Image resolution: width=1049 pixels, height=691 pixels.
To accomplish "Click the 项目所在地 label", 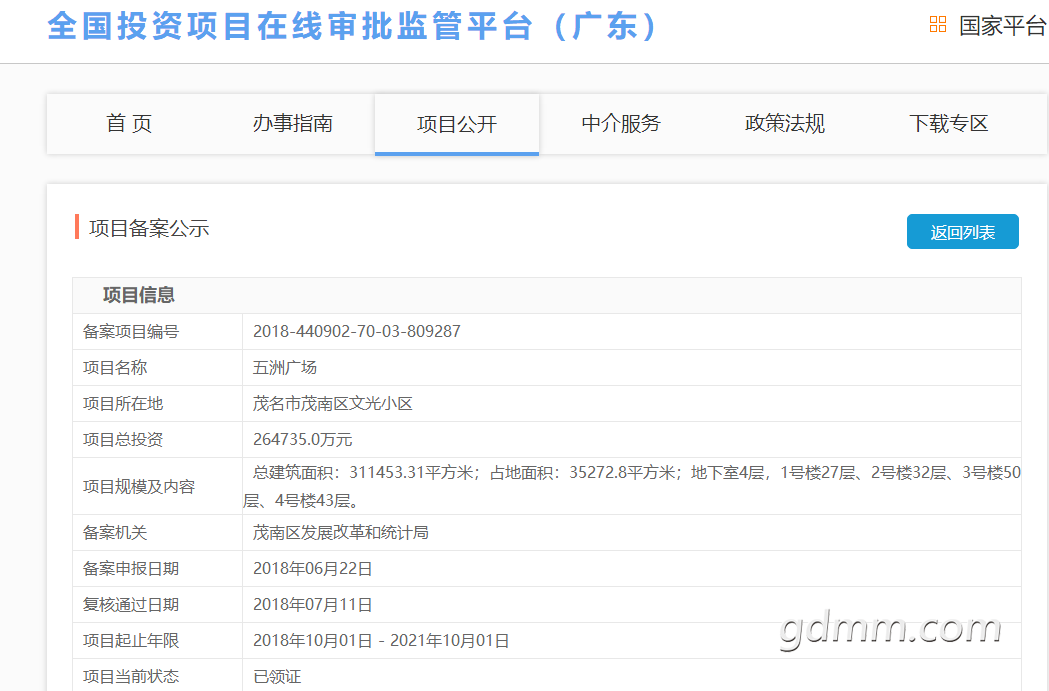I will click(122, 403).
